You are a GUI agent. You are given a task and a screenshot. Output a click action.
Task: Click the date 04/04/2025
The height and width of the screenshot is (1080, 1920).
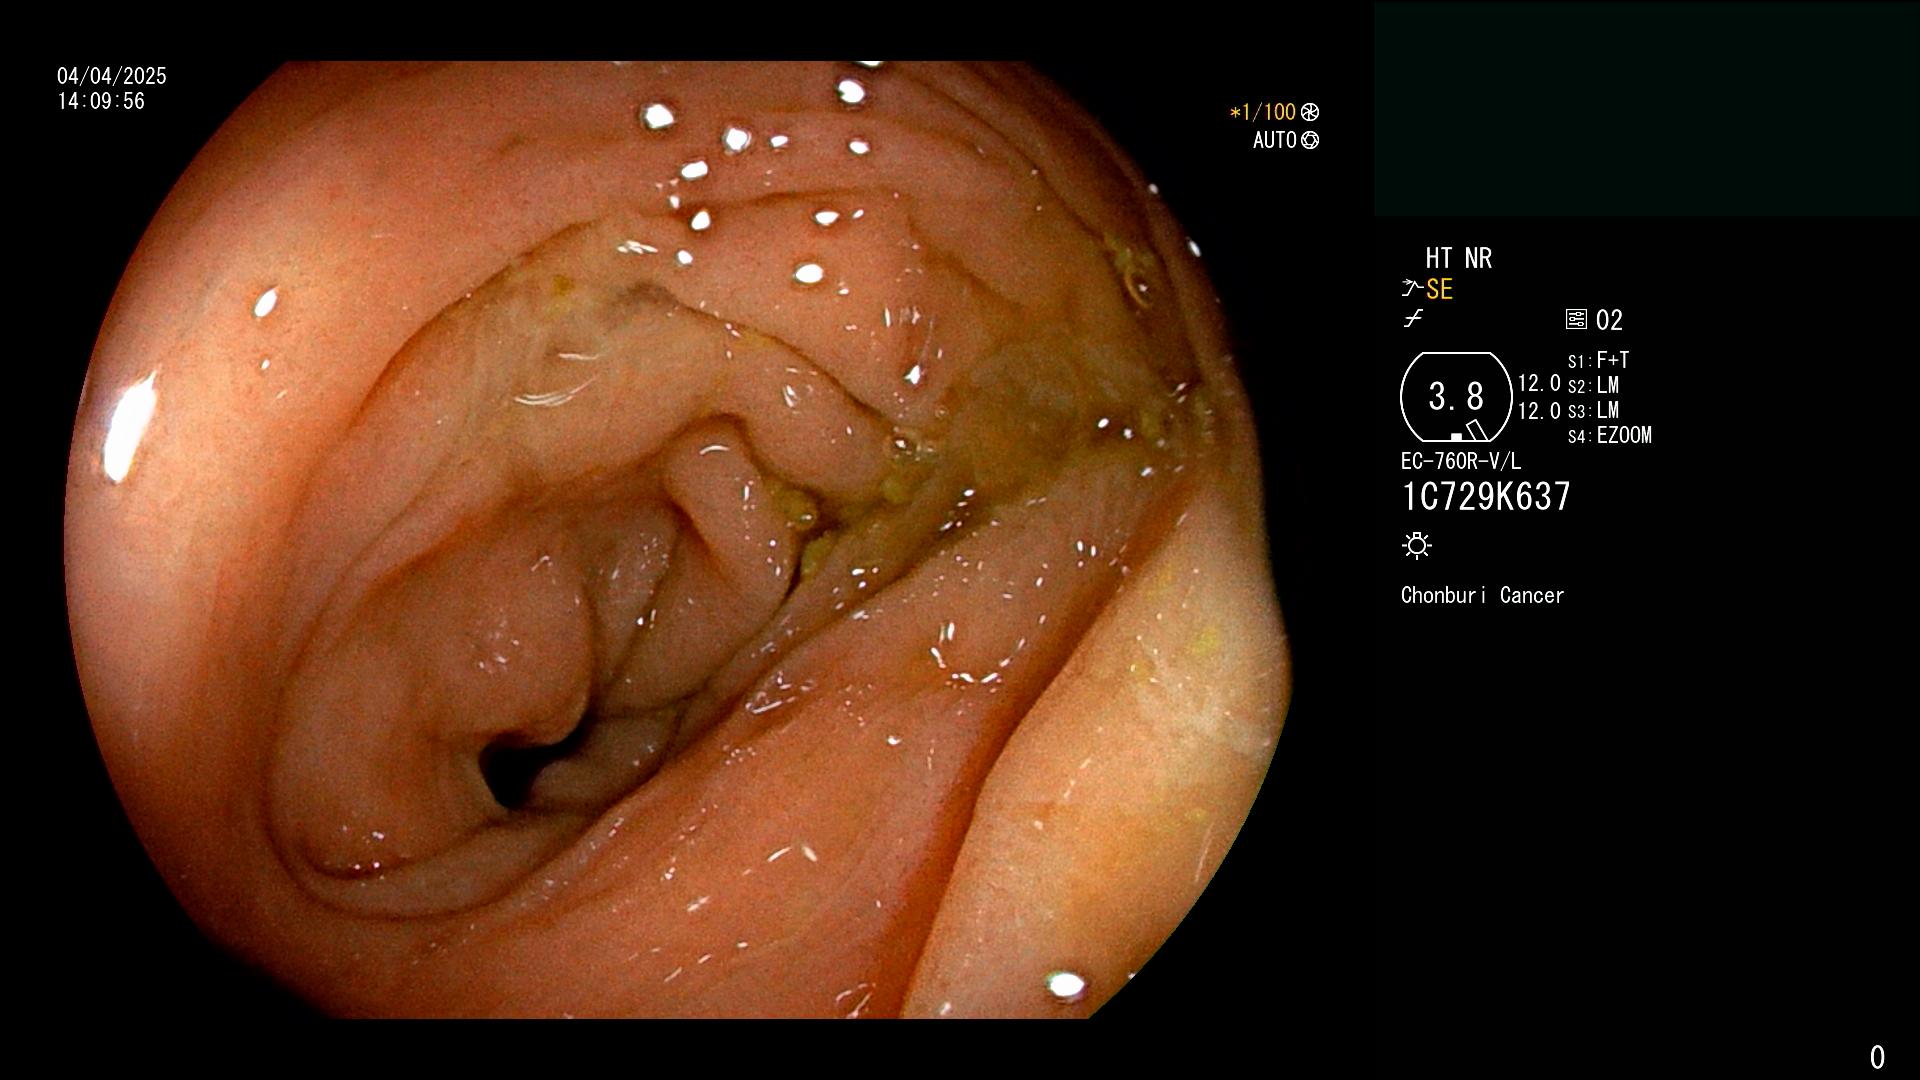tap(112, 77)
